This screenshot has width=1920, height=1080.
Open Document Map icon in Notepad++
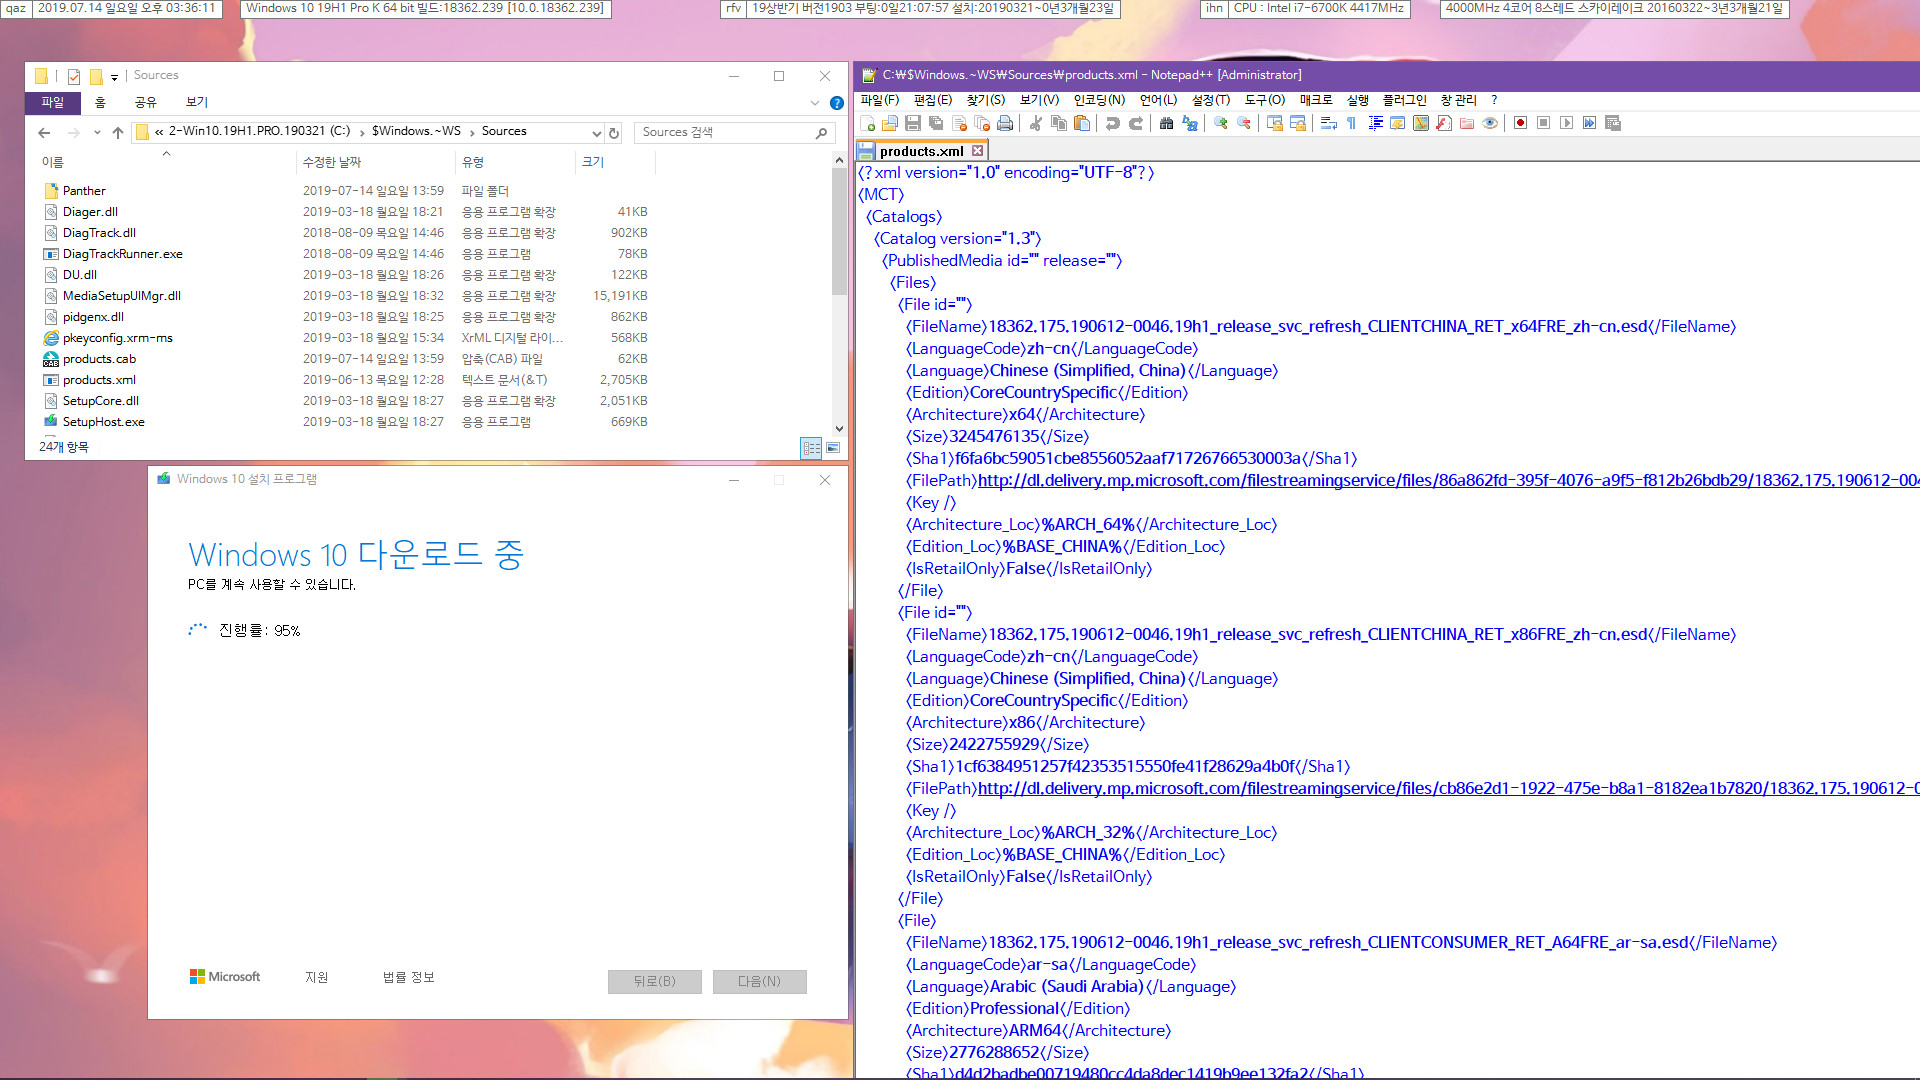(x=1421, y=123)
